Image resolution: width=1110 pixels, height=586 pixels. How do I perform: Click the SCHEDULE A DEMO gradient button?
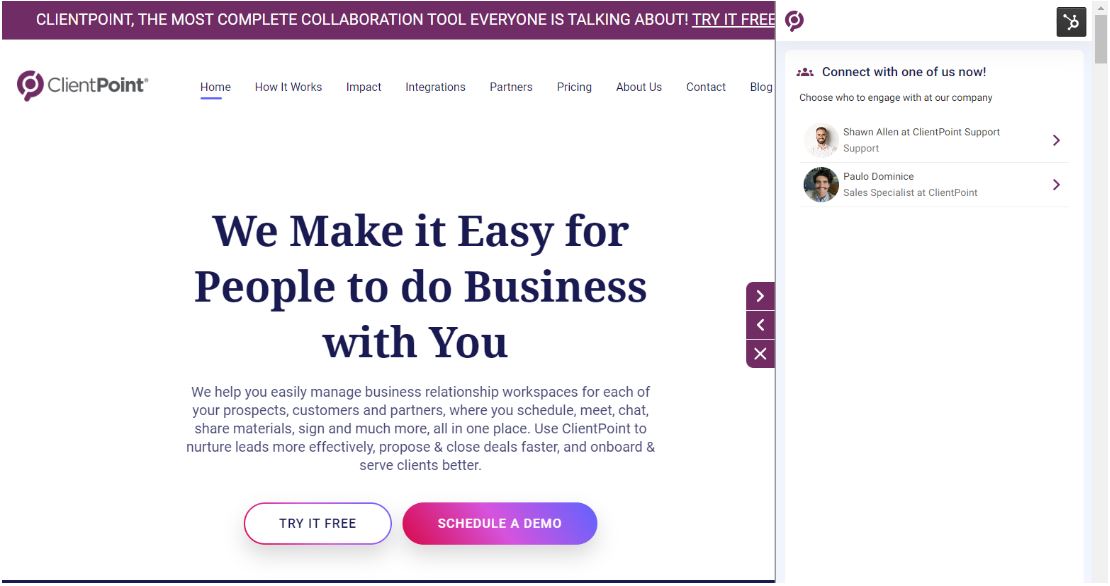(500, 524)
